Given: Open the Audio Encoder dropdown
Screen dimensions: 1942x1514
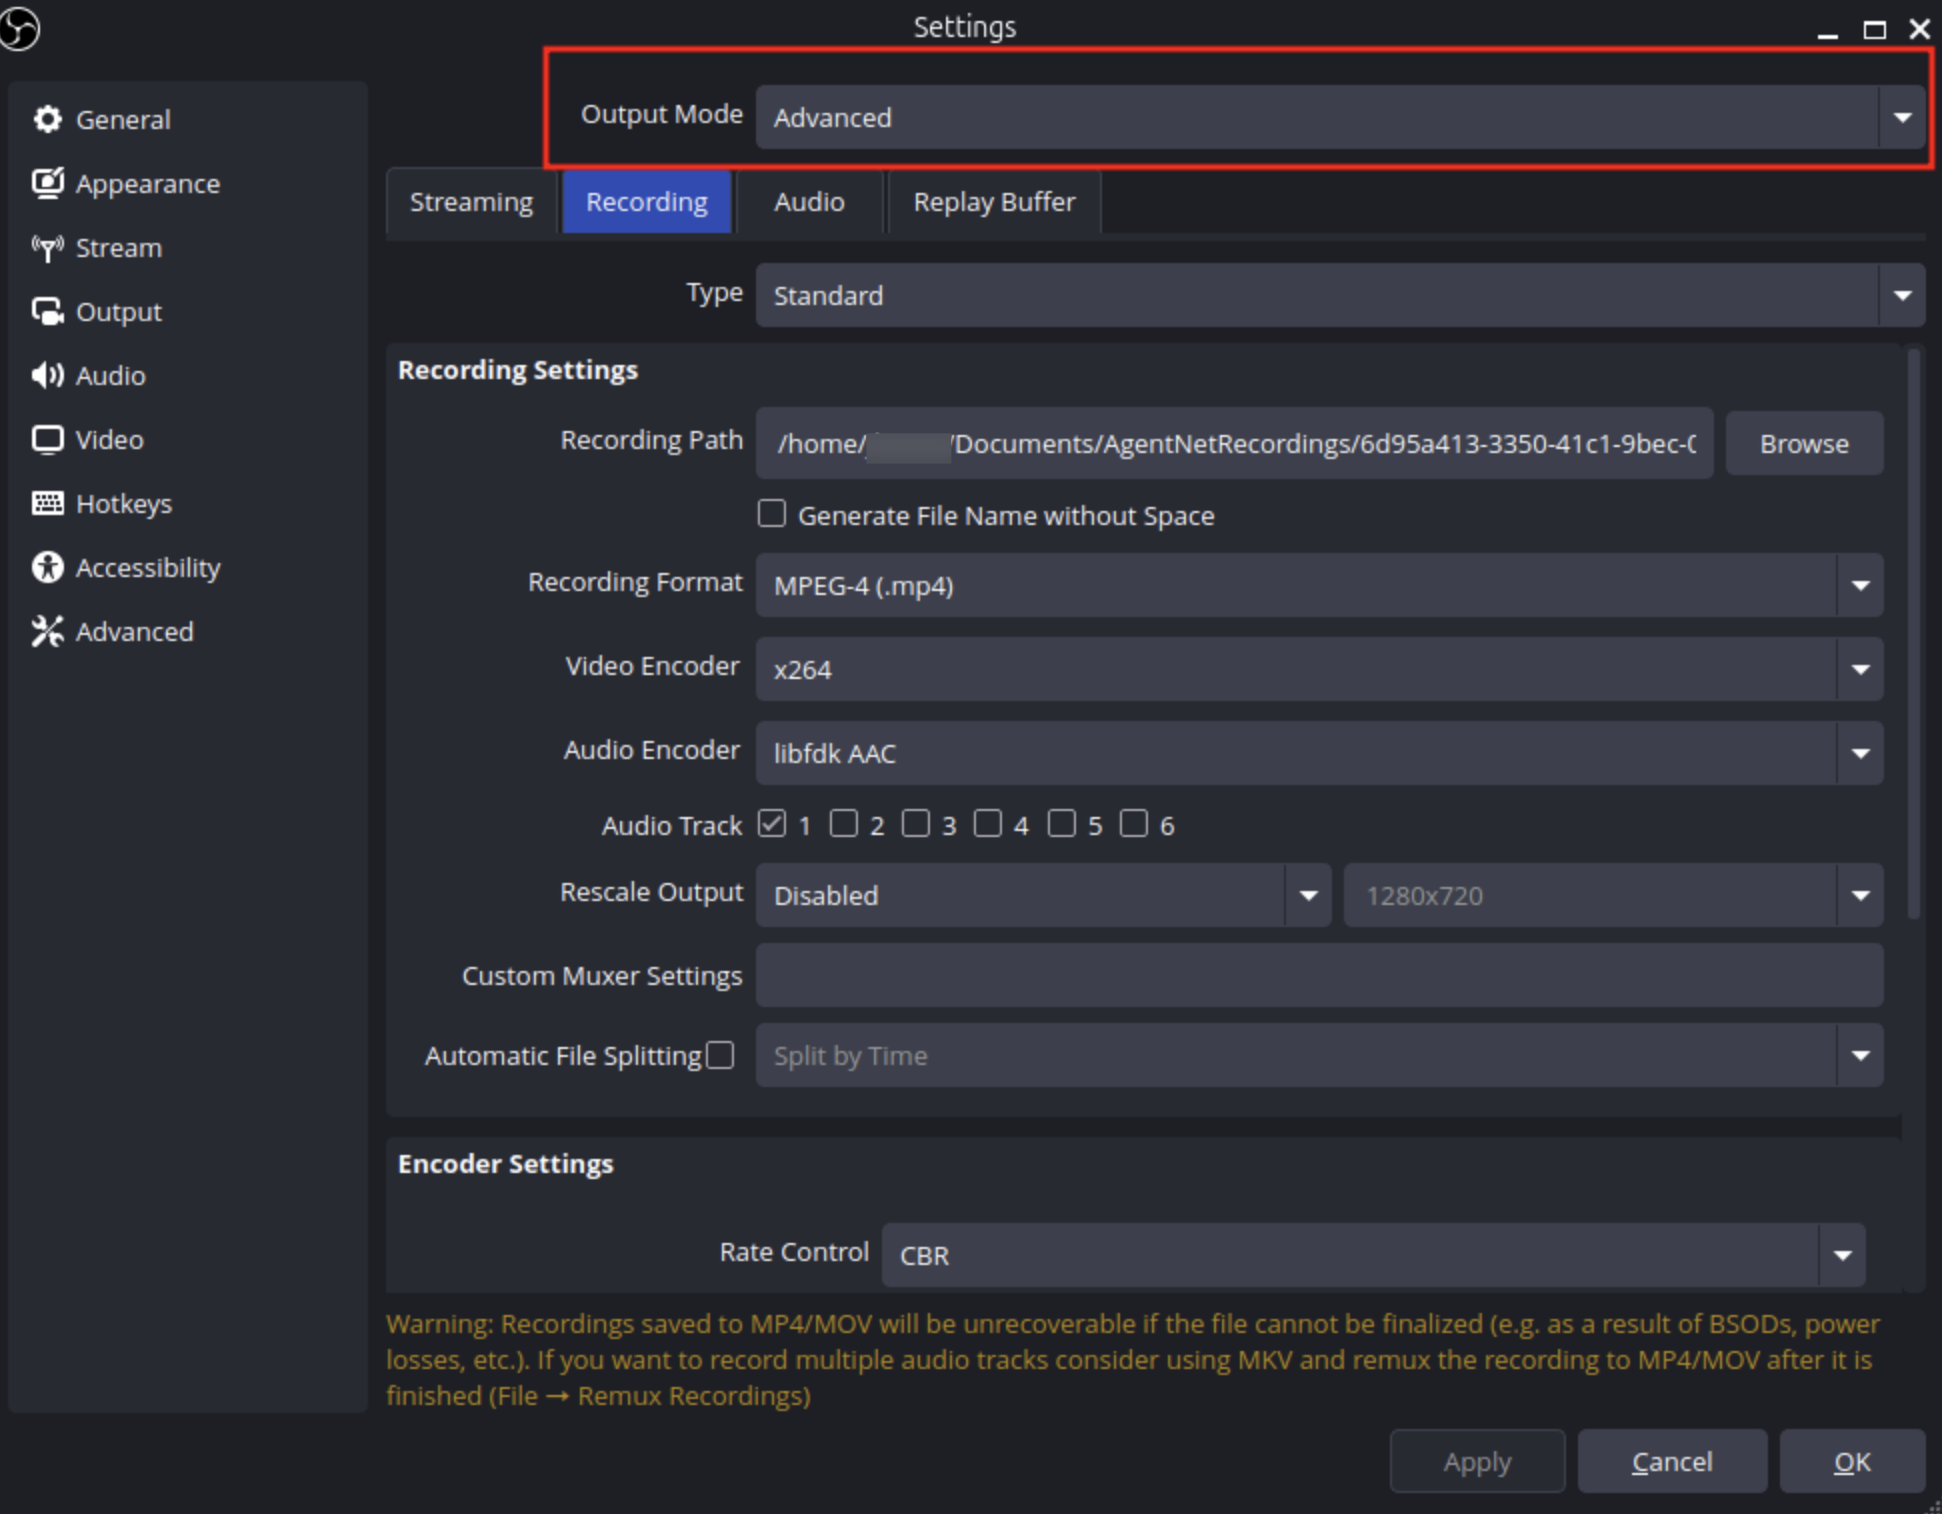Looking at the screenshot, I should coord(1319,753).
